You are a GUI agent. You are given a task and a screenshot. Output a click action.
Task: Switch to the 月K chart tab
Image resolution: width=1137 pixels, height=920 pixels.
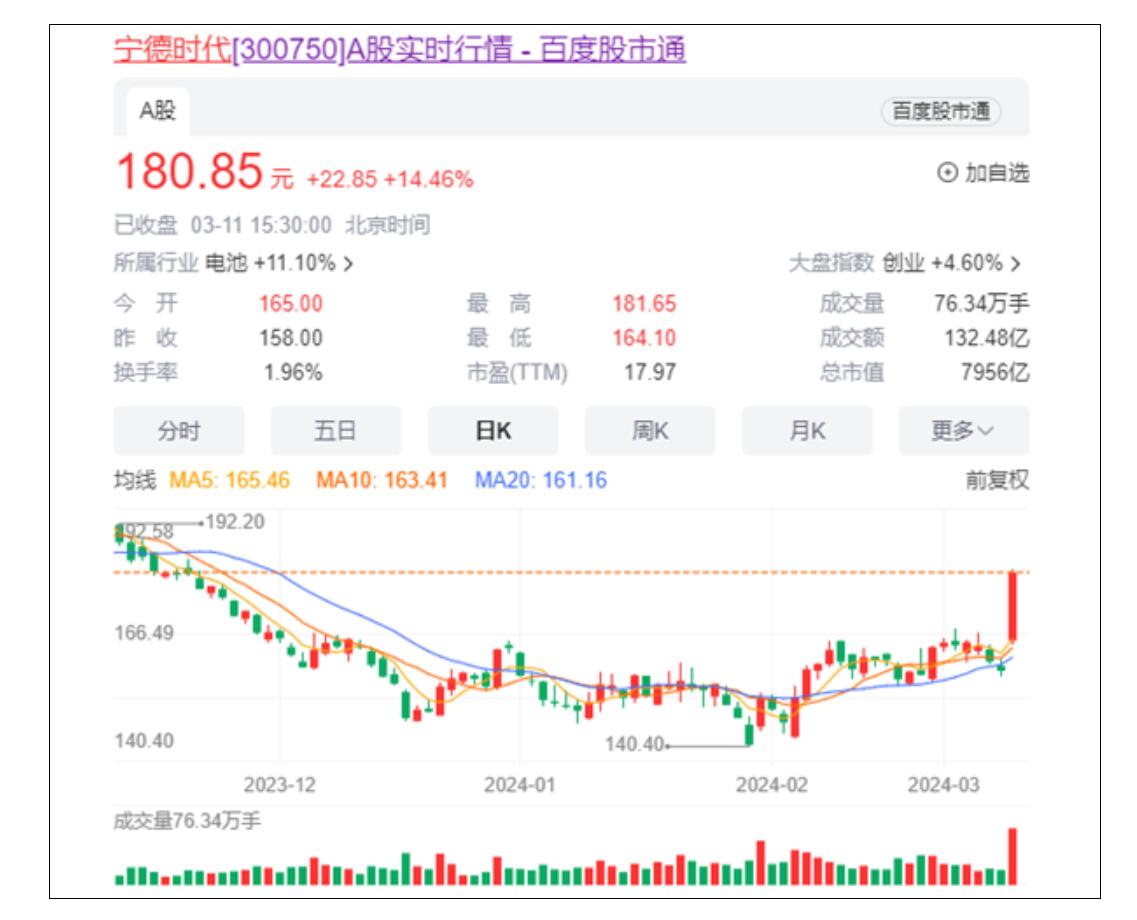(807, 431)
